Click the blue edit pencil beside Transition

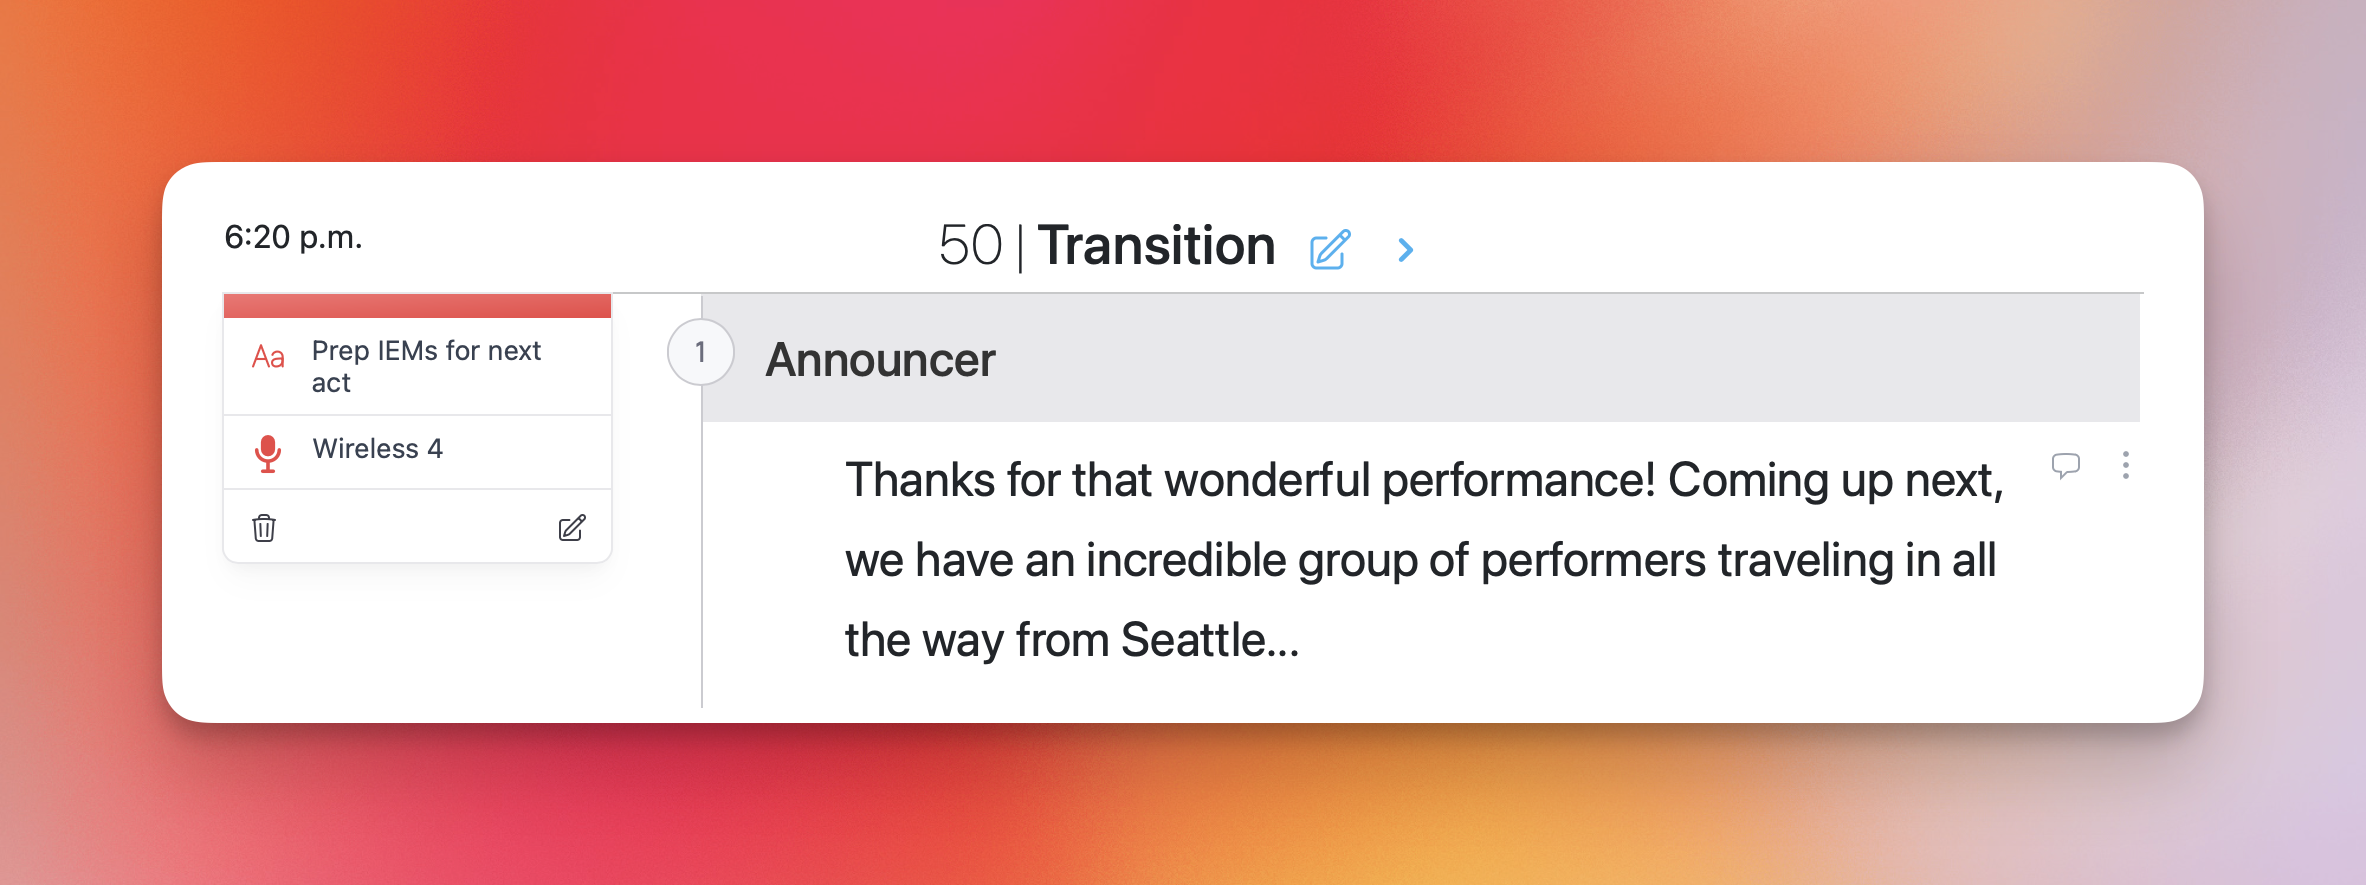[x=1330, y=249]
